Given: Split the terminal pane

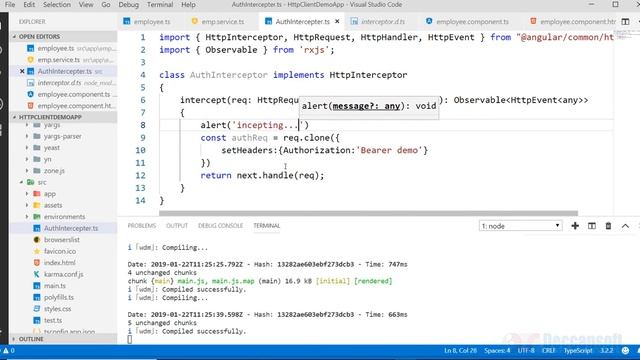Looking at the screenshot, I should pyautogui.click(x=592, y=226).
